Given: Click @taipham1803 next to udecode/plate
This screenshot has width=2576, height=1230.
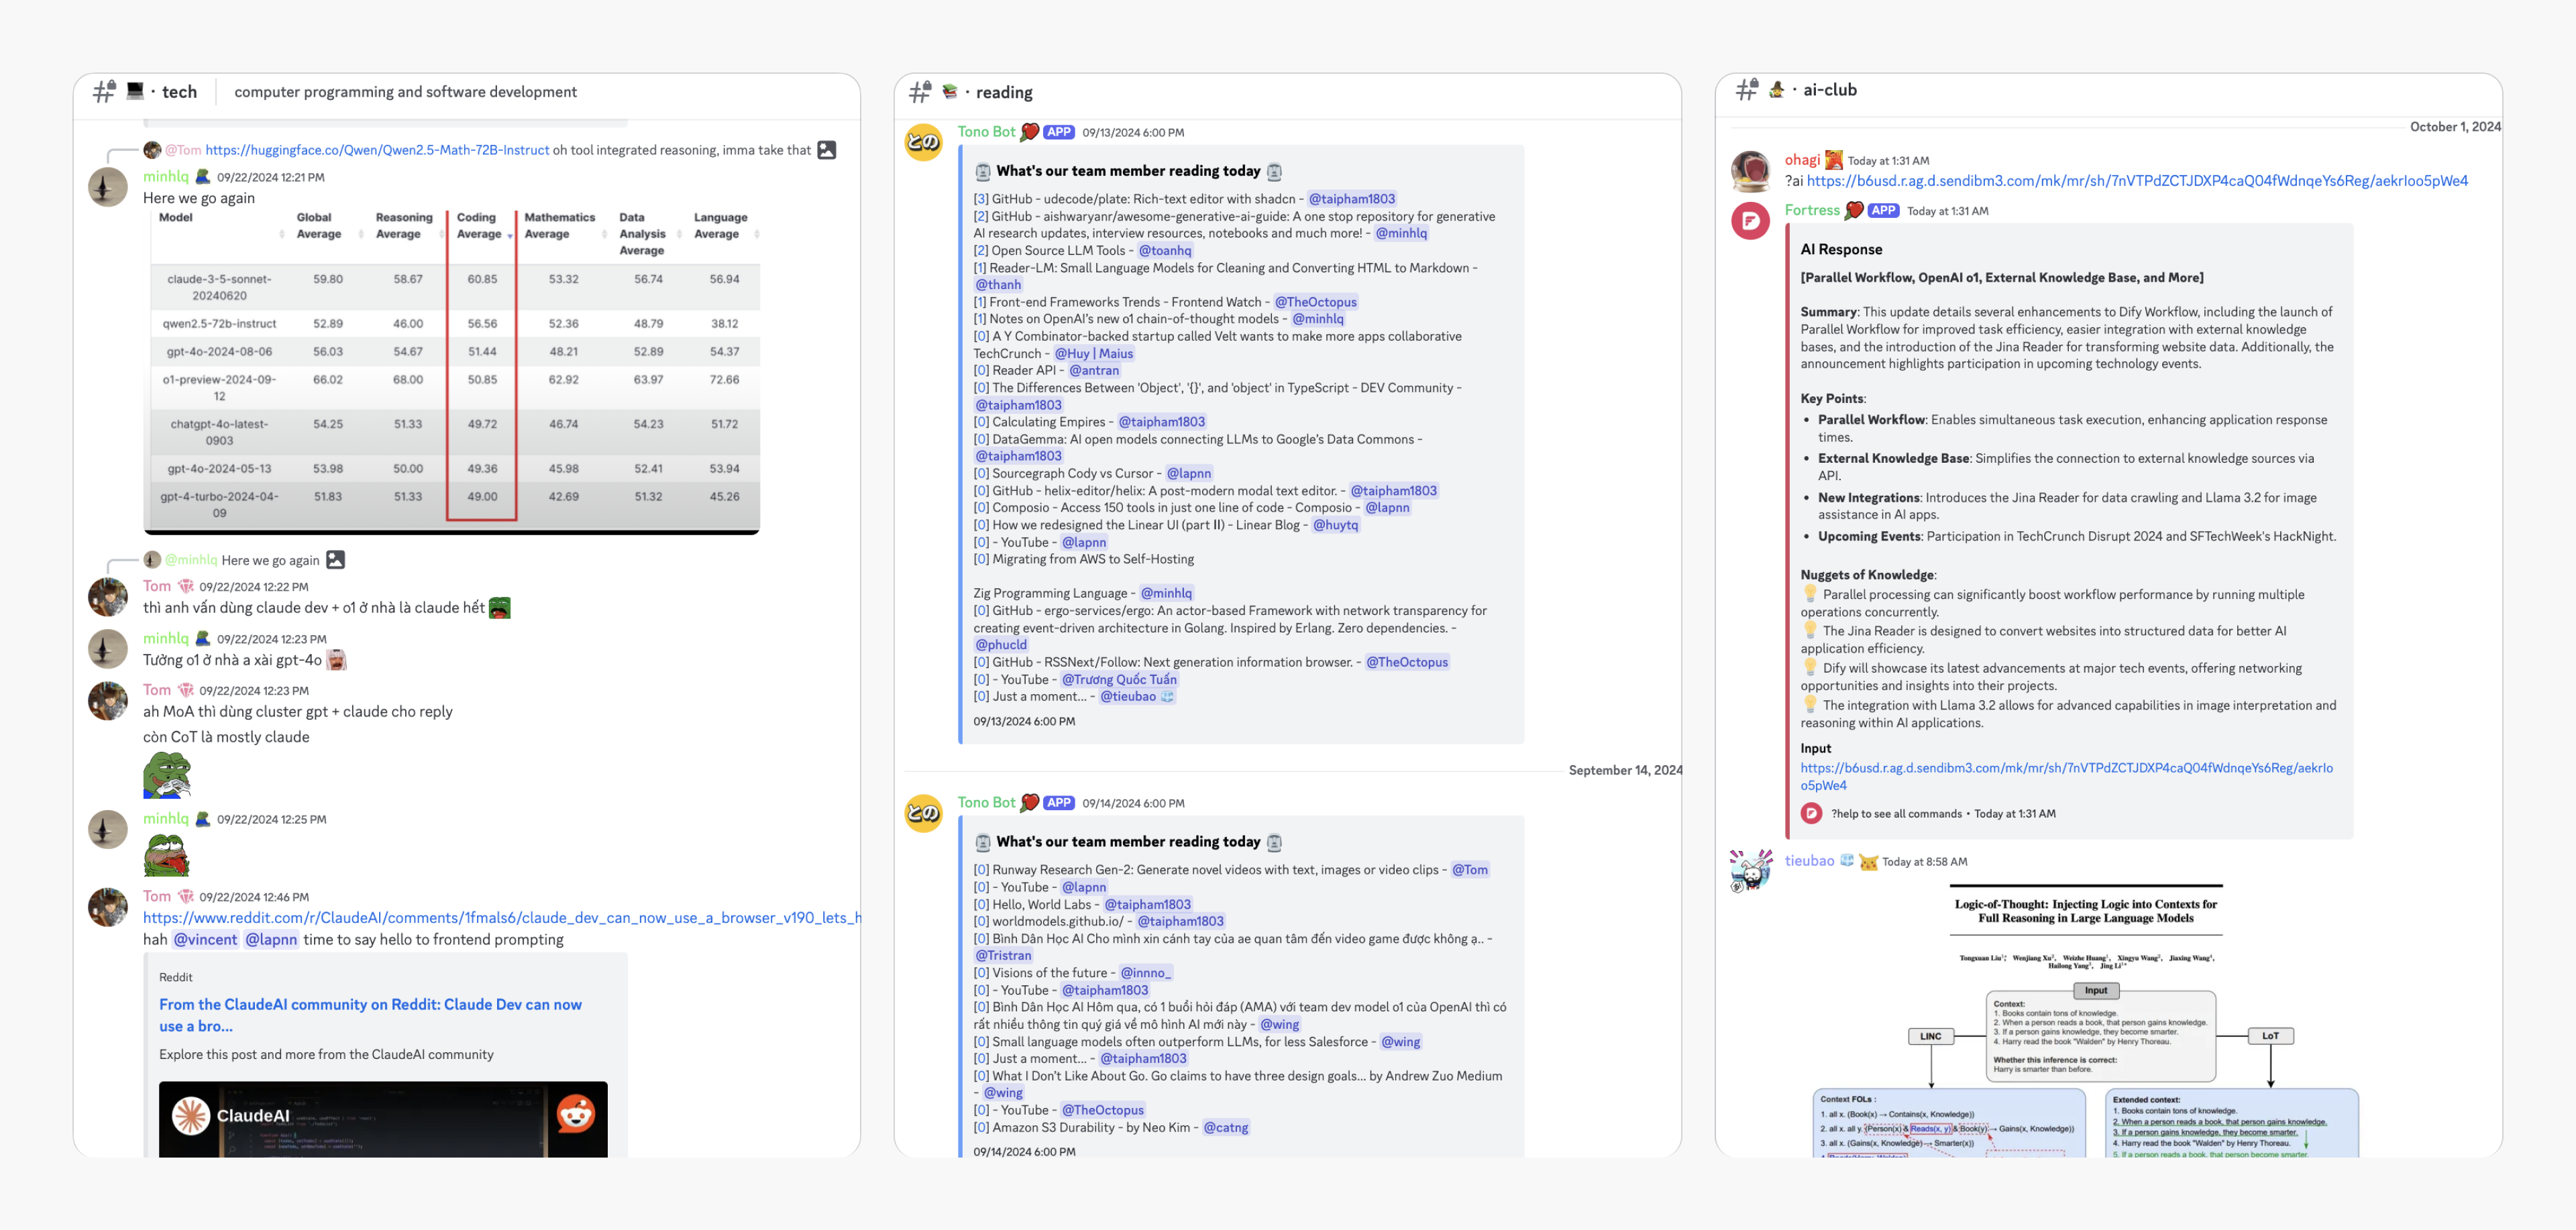Looking at the screenshot, I should click(1352, 199).
